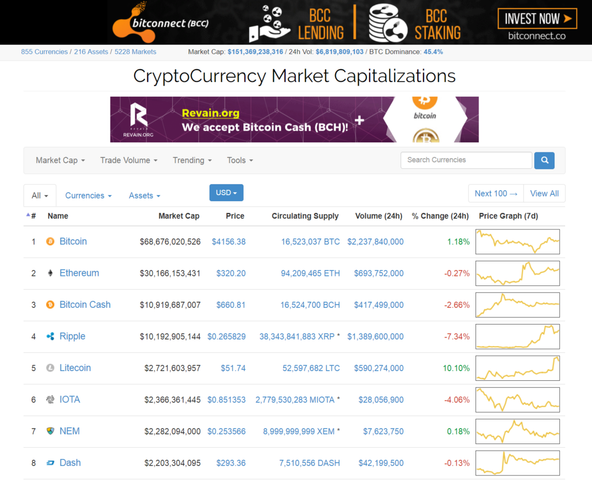Click supply 16,523,037 BTC
This screenshot has width=592, height=480.
click(310, 242)
